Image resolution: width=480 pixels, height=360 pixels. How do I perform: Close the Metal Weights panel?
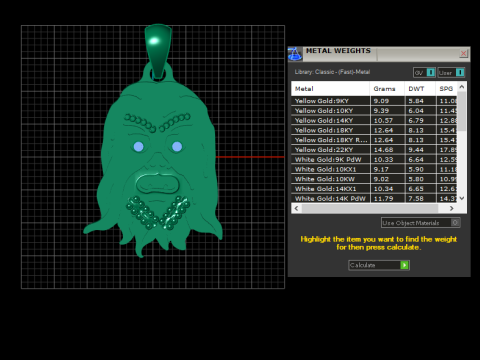[x=463, y=53]
